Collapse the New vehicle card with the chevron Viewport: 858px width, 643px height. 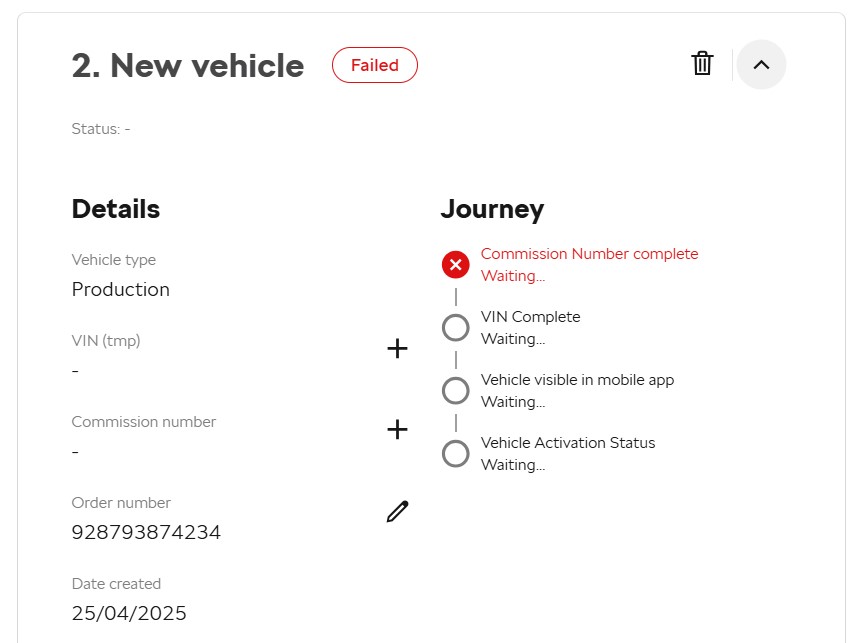761,65
